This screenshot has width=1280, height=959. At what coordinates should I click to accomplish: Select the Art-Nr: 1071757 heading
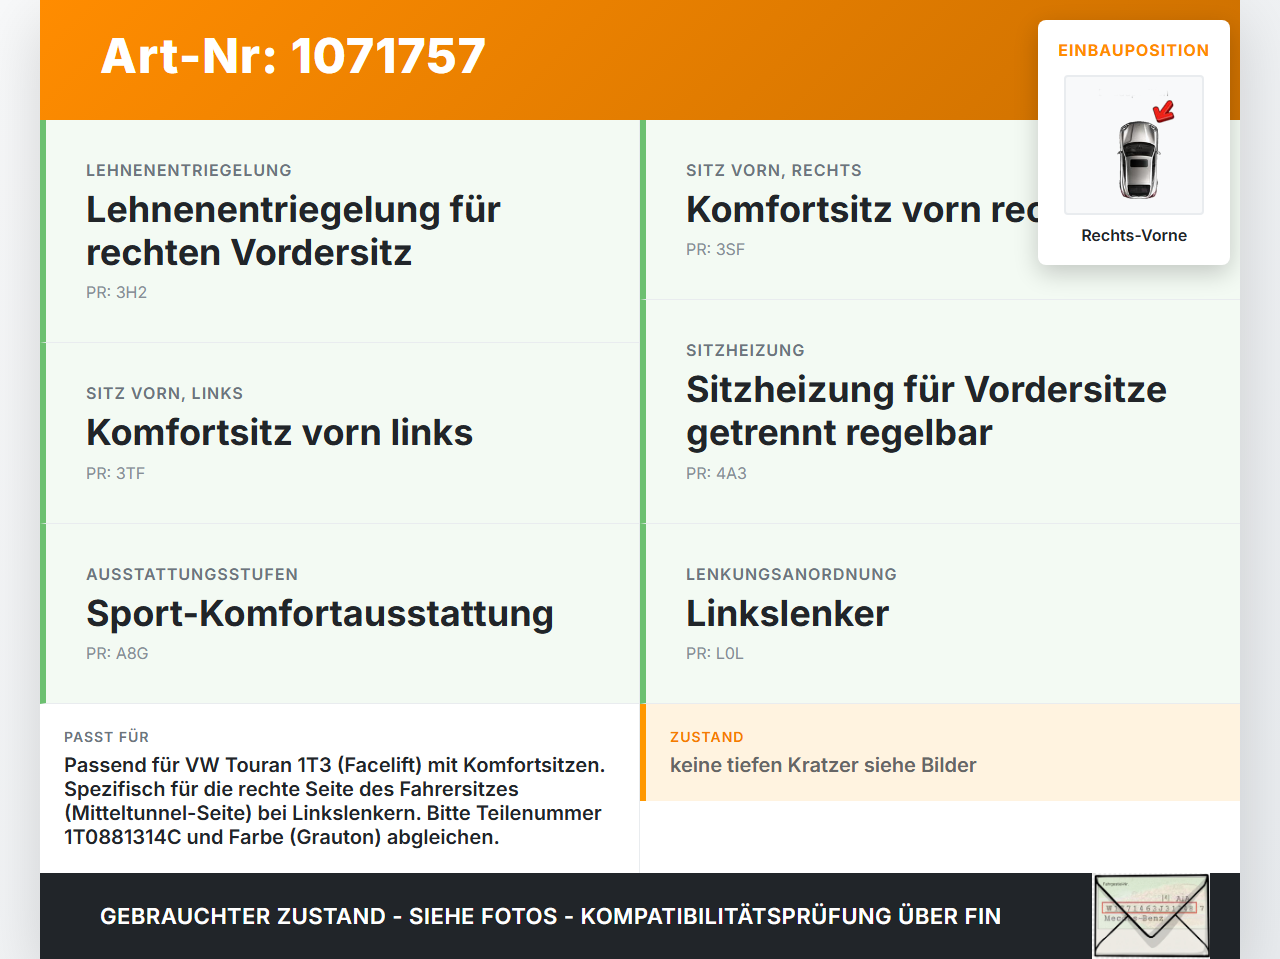pyautogui.click(x=293, y=56)
